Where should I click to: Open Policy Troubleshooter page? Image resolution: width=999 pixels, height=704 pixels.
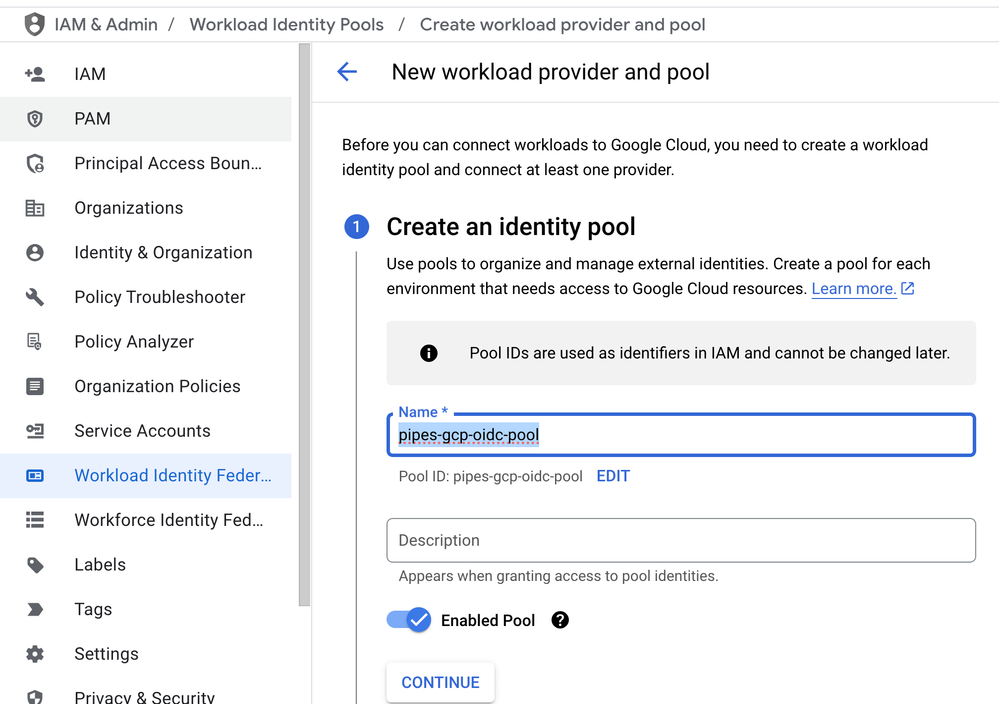(x=145, y=298)
